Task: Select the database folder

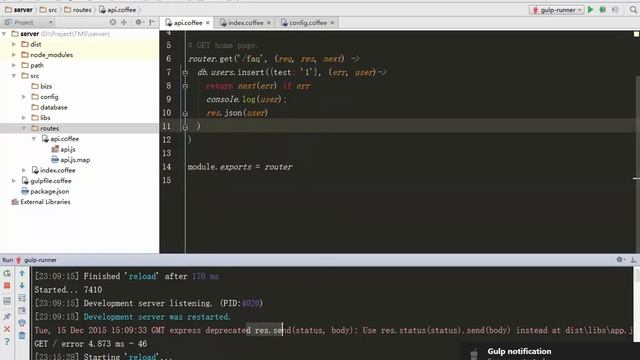Action: coord(49,107)
